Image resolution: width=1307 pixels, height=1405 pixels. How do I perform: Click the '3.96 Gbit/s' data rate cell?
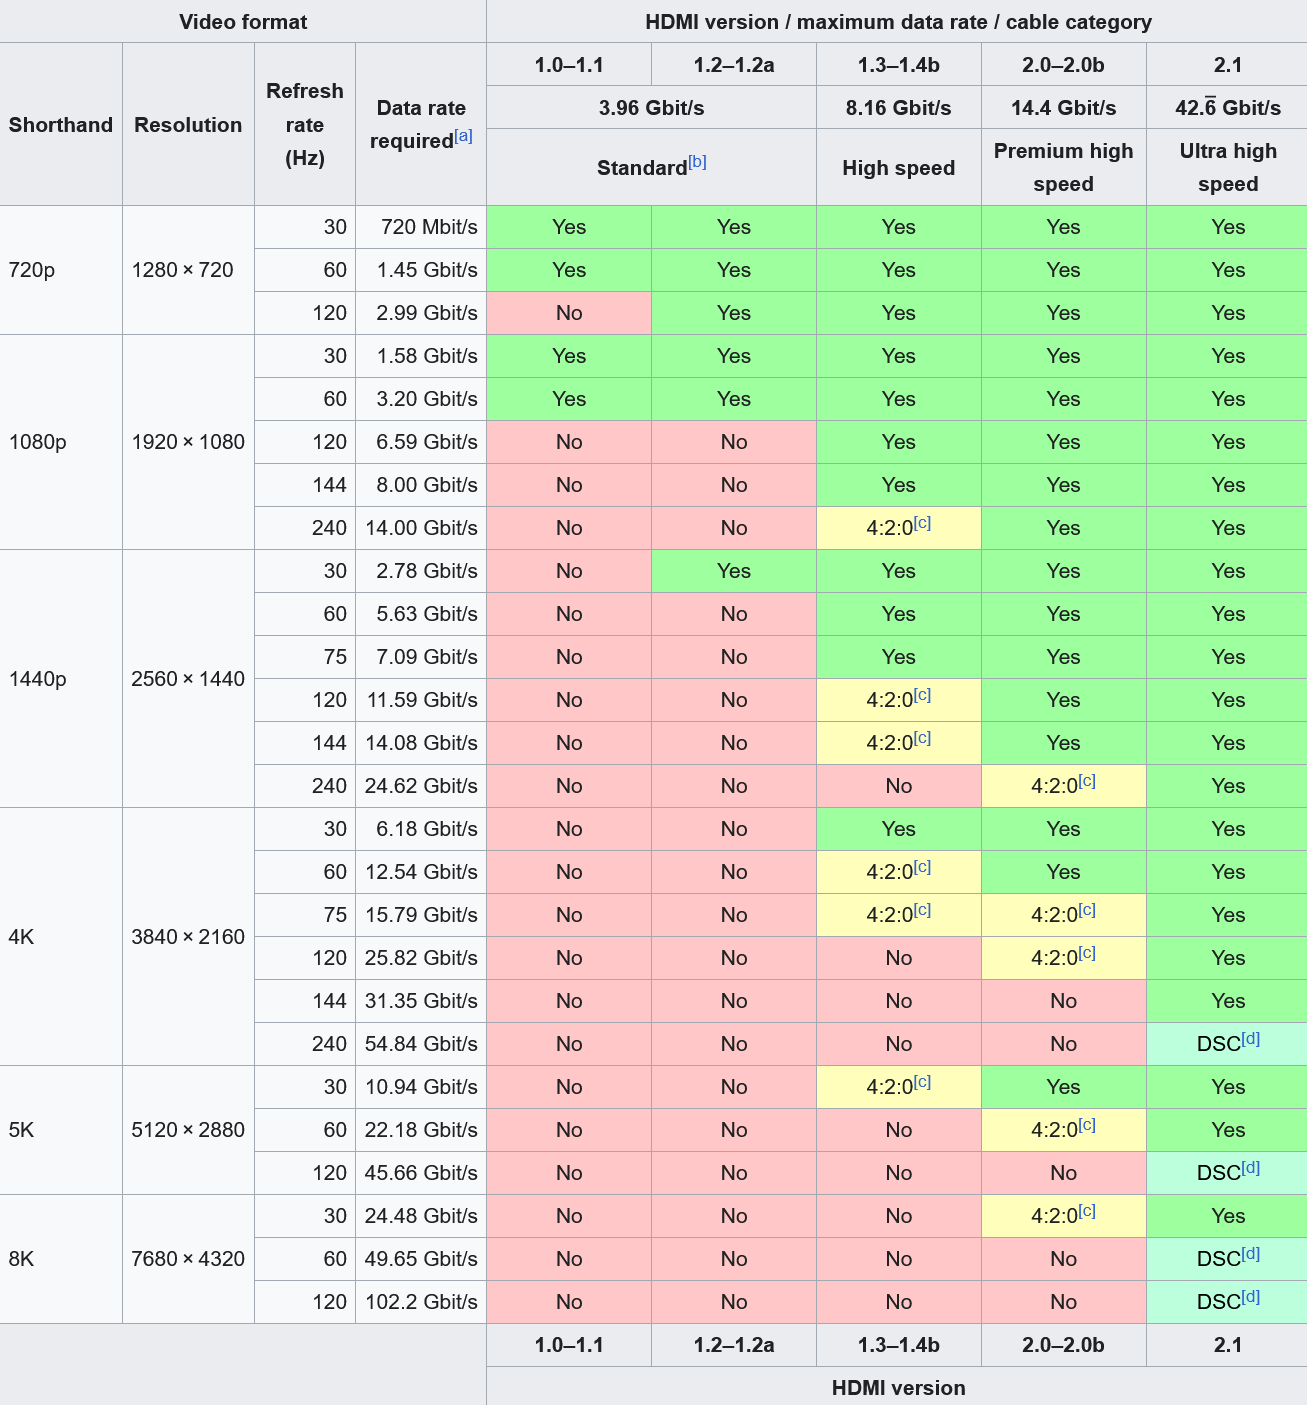coord(652,108)
